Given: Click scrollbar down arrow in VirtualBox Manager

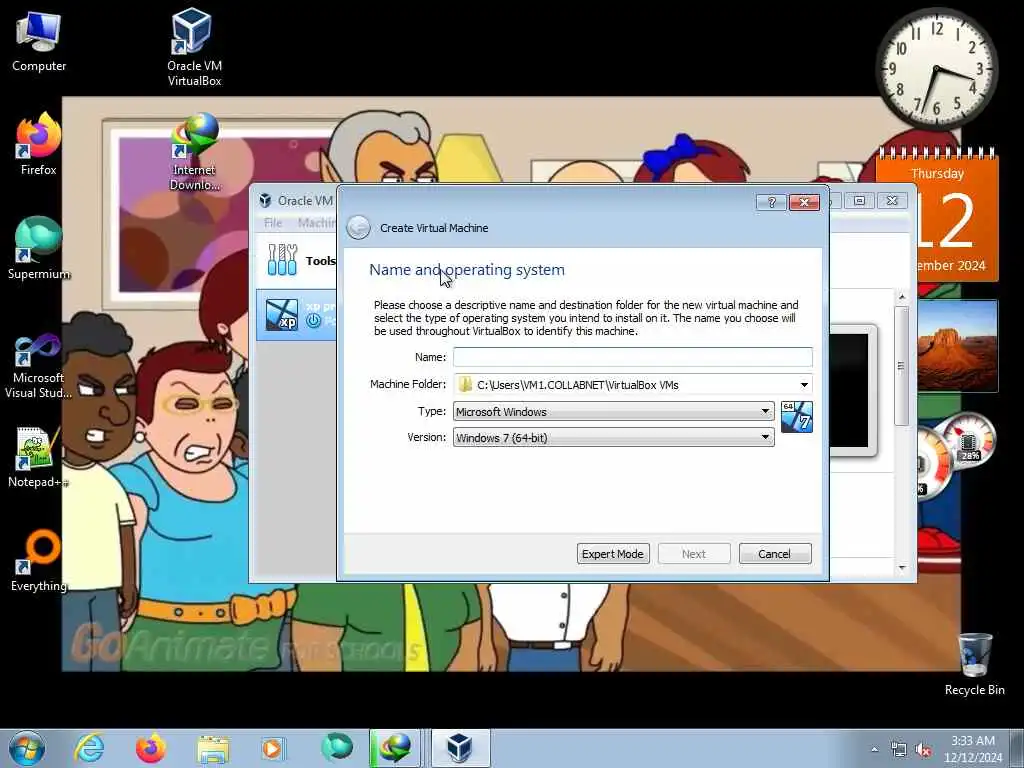Looking at the screenshot, I should (902, 568).
